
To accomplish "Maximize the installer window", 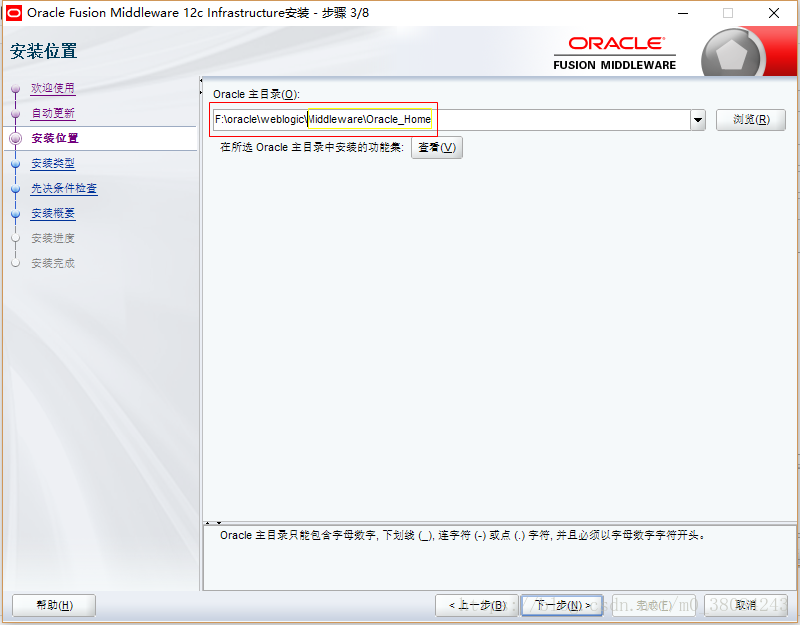I will [728, 13].
